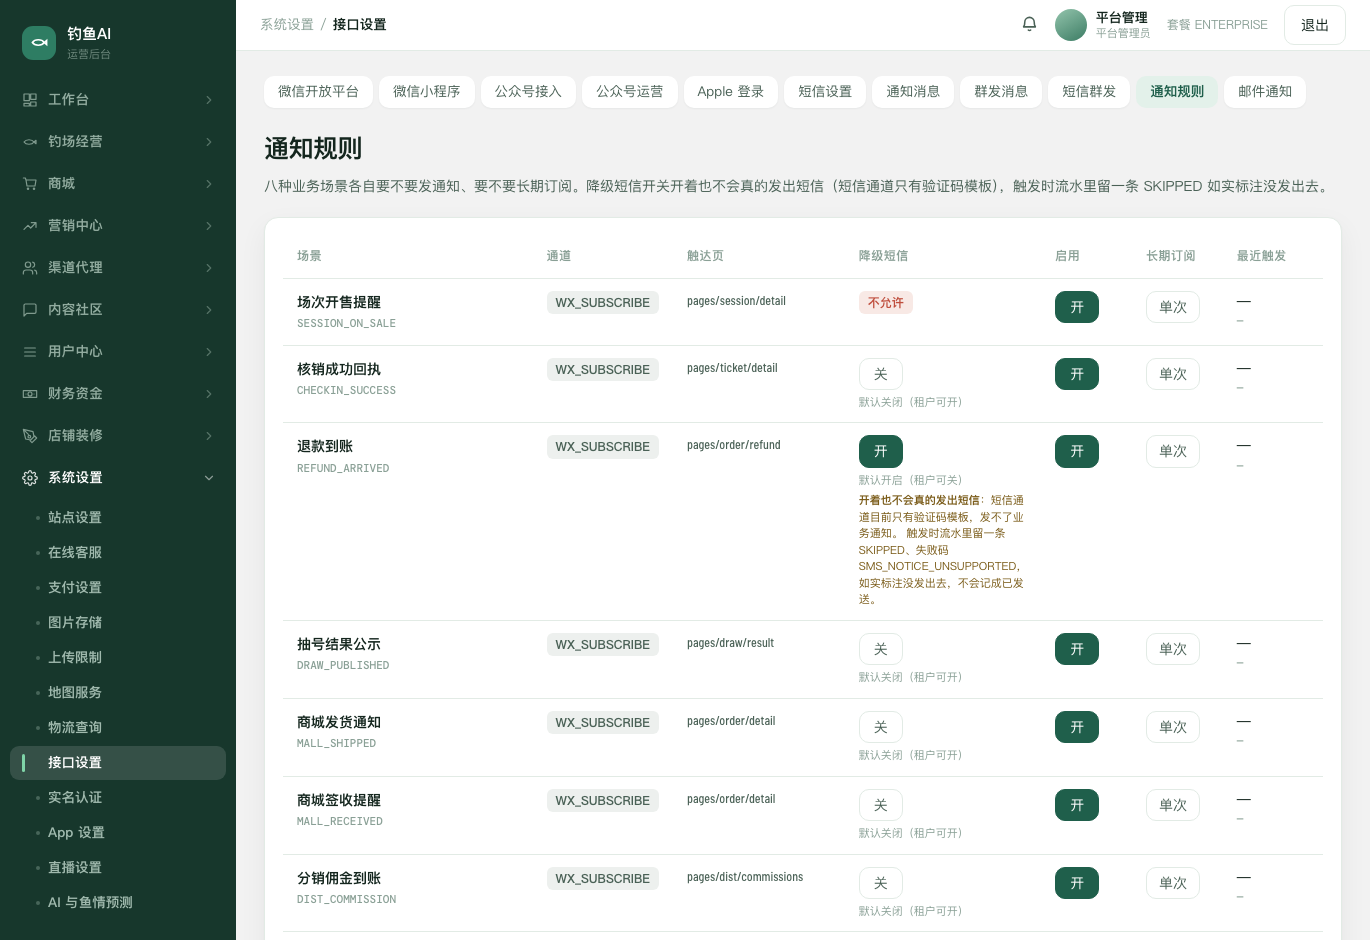Viewport: 1370px width, 940px height.
Task: Switch to 微信开放平台 tab
Action: click(318, 92)
